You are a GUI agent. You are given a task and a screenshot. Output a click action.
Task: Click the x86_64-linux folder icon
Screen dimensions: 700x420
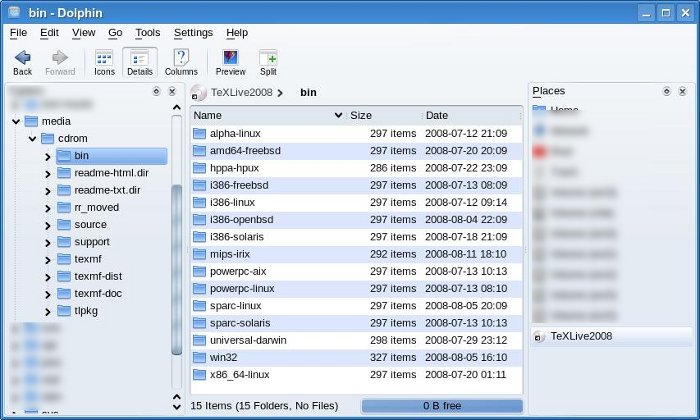coord(199,374)
